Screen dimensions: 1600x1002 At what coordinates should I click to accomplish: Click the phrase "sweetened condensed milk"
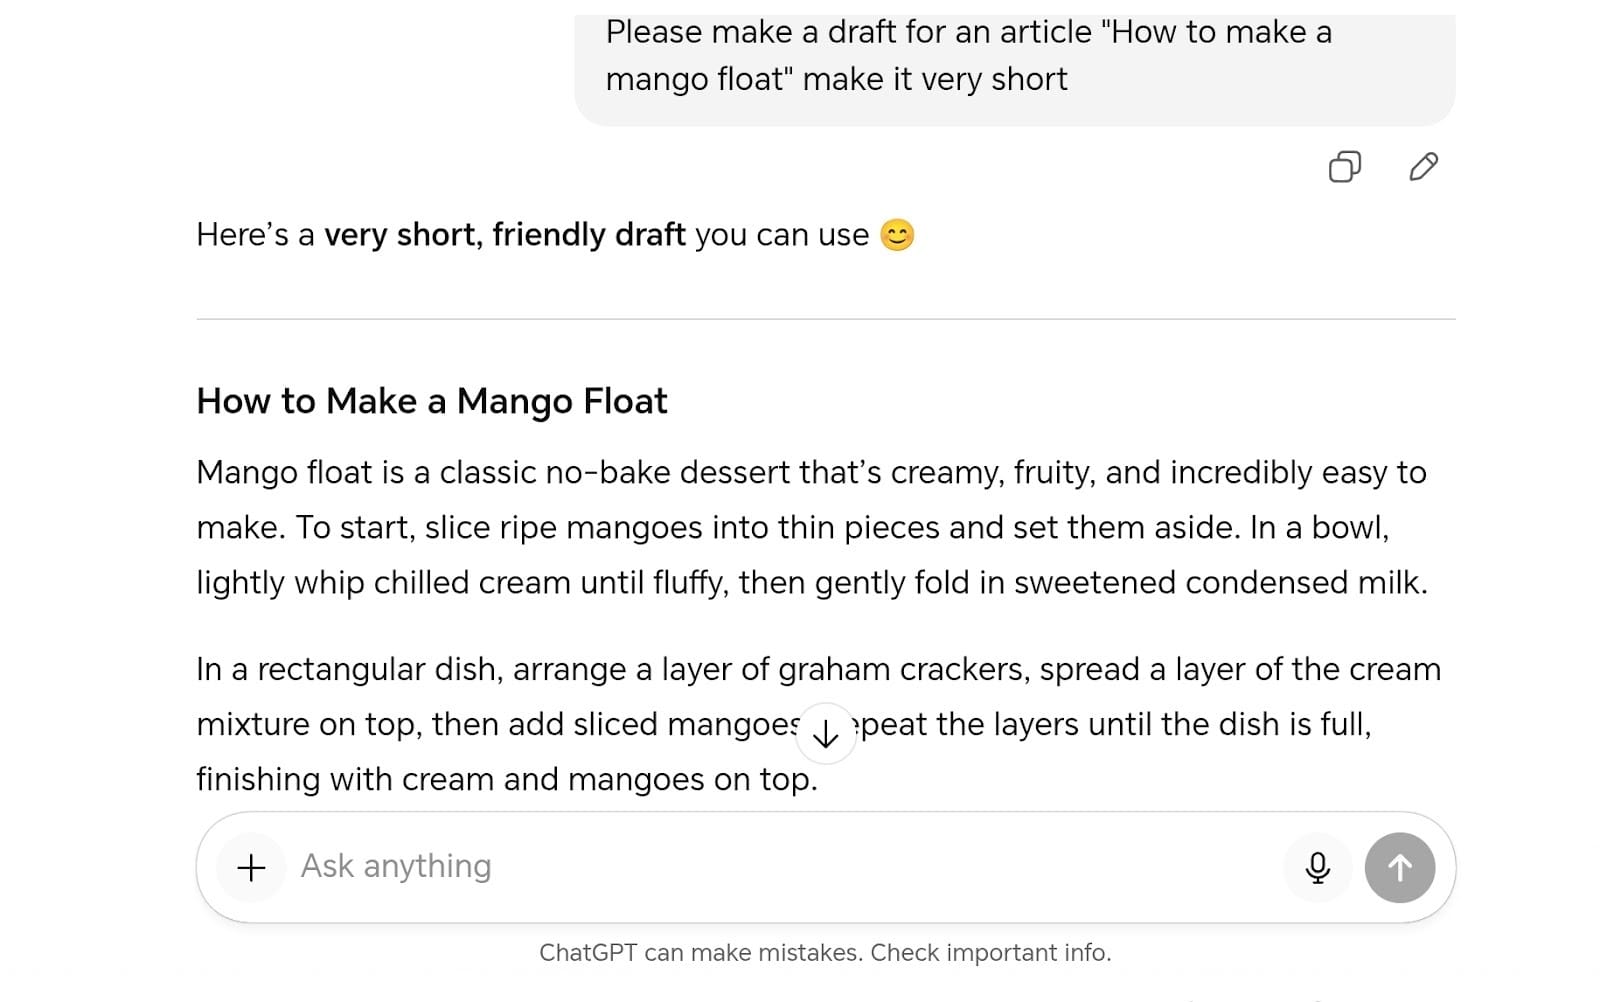pos(1218,582)
